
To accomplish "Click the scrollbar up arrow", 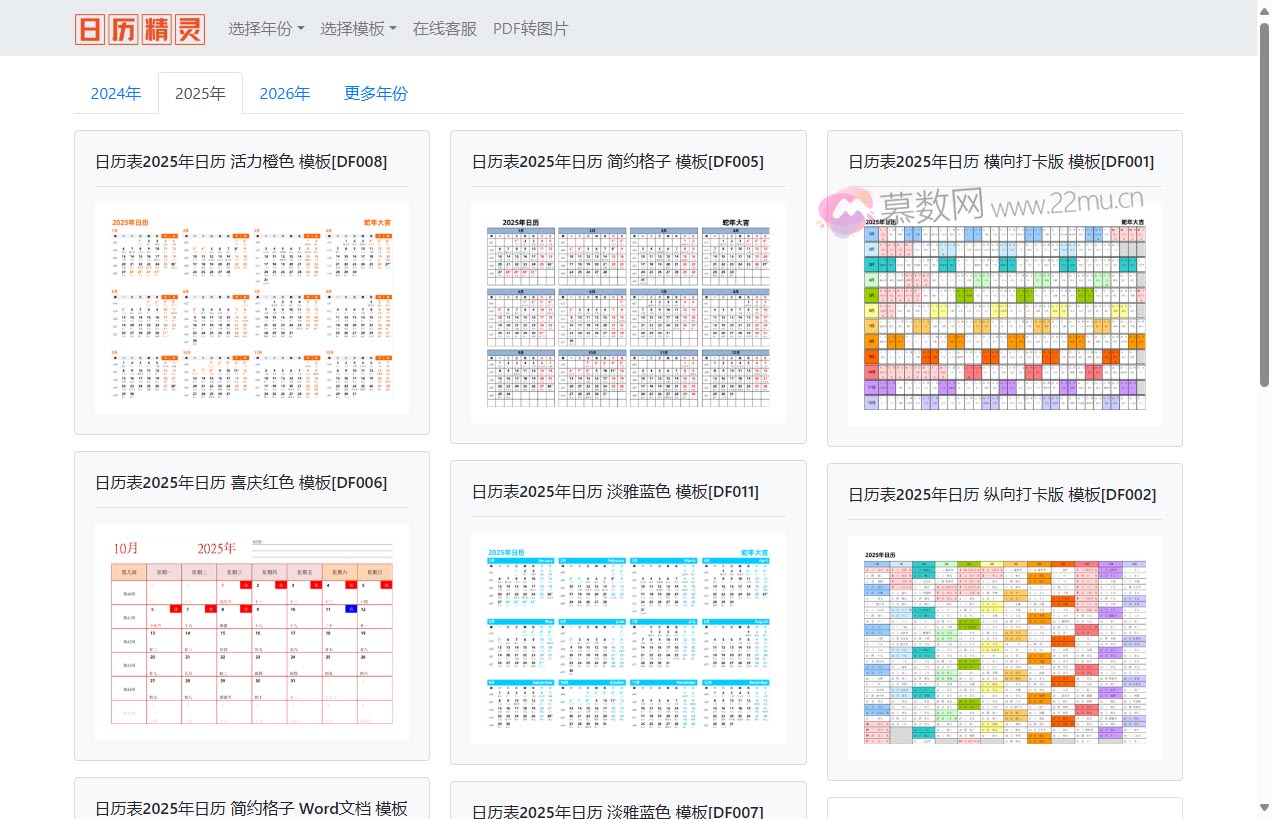I will (1264, 10).
